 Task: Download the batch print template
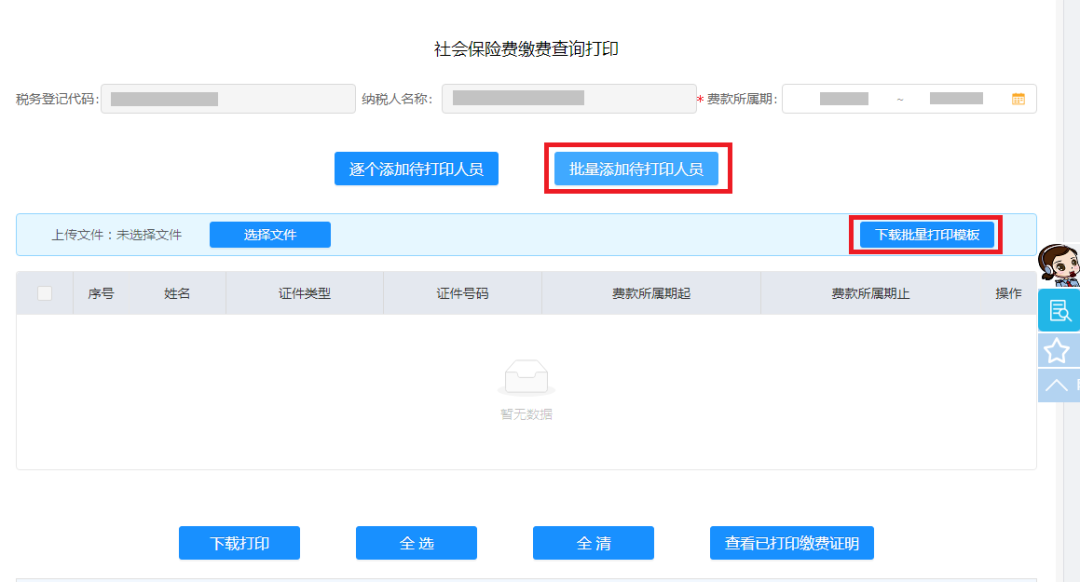click(x=925, y=234)
